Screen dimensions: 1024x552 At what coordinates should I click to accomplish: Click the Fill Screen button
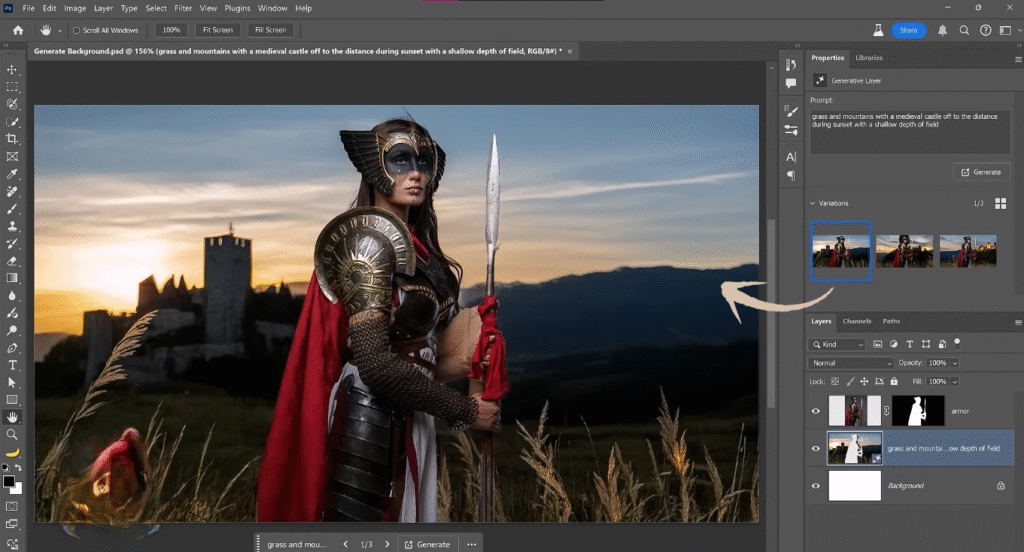[x=270, y=30]
